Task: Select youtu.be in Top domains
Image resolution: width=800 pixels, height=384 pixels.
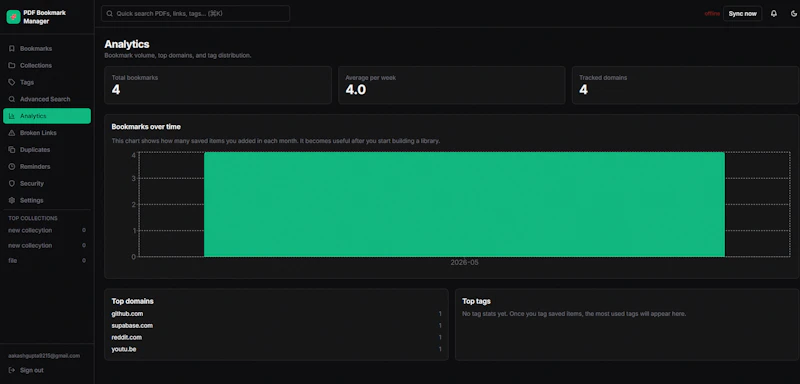Action: click(x=123, y=349)
